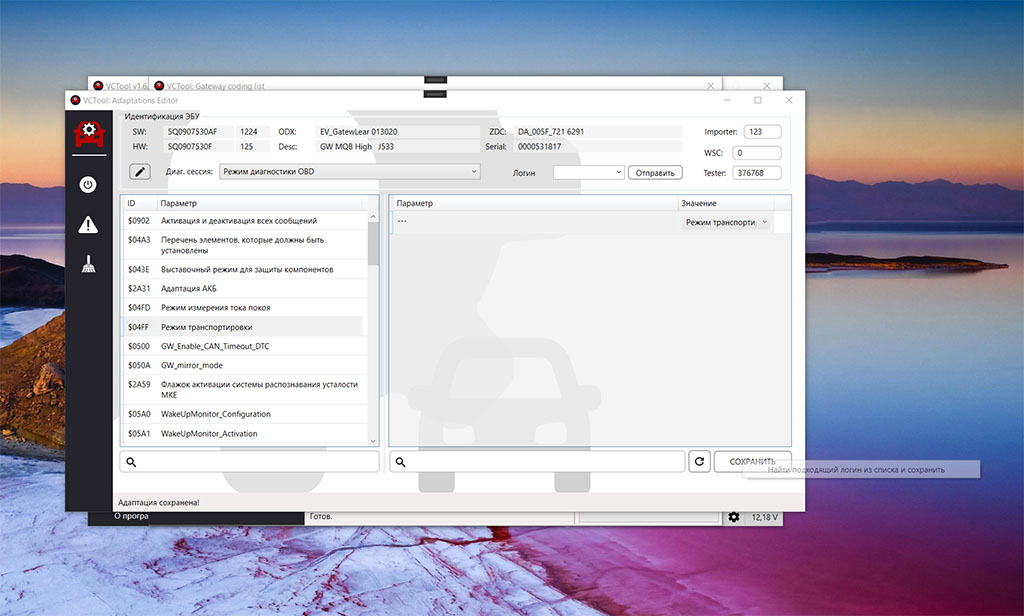Open the warning triangle icon in the sidebar

88,224
